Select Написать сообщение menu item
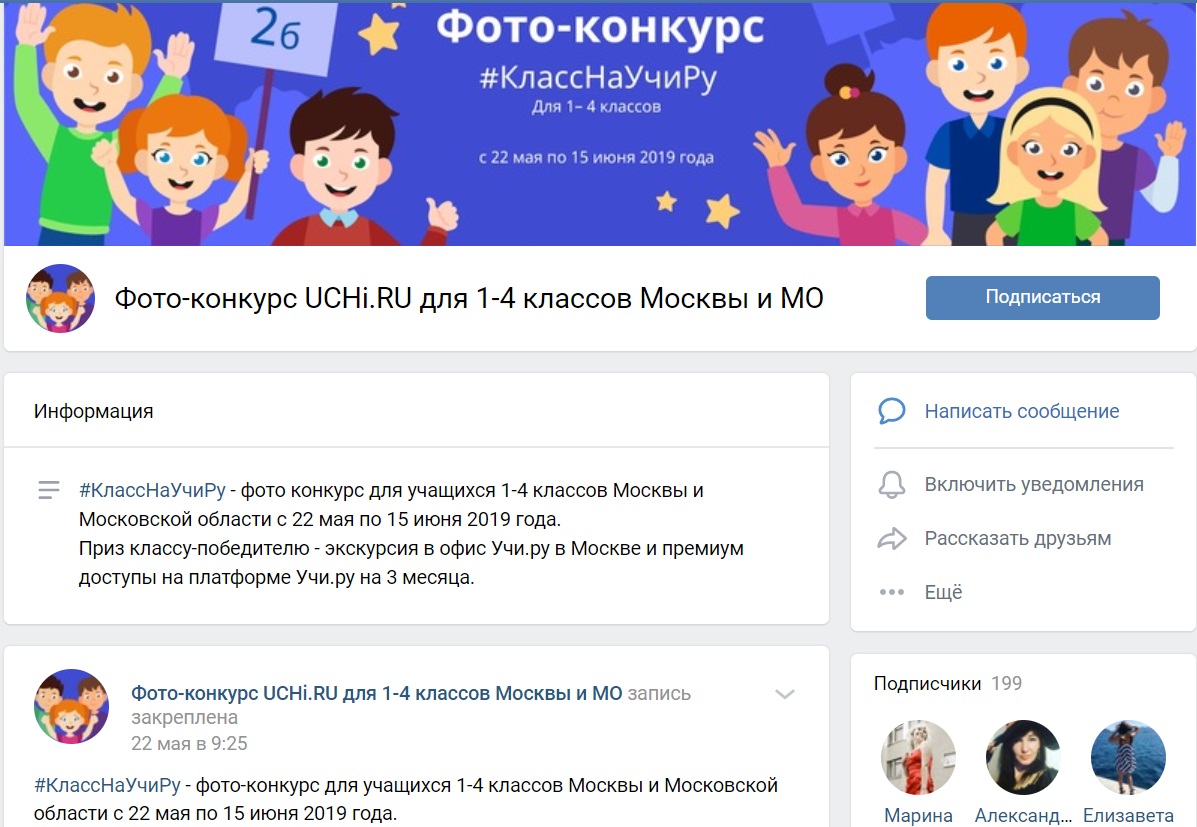Image resolution: width=1197 pixels, height=827 pixels. [x=1023, y=411]
